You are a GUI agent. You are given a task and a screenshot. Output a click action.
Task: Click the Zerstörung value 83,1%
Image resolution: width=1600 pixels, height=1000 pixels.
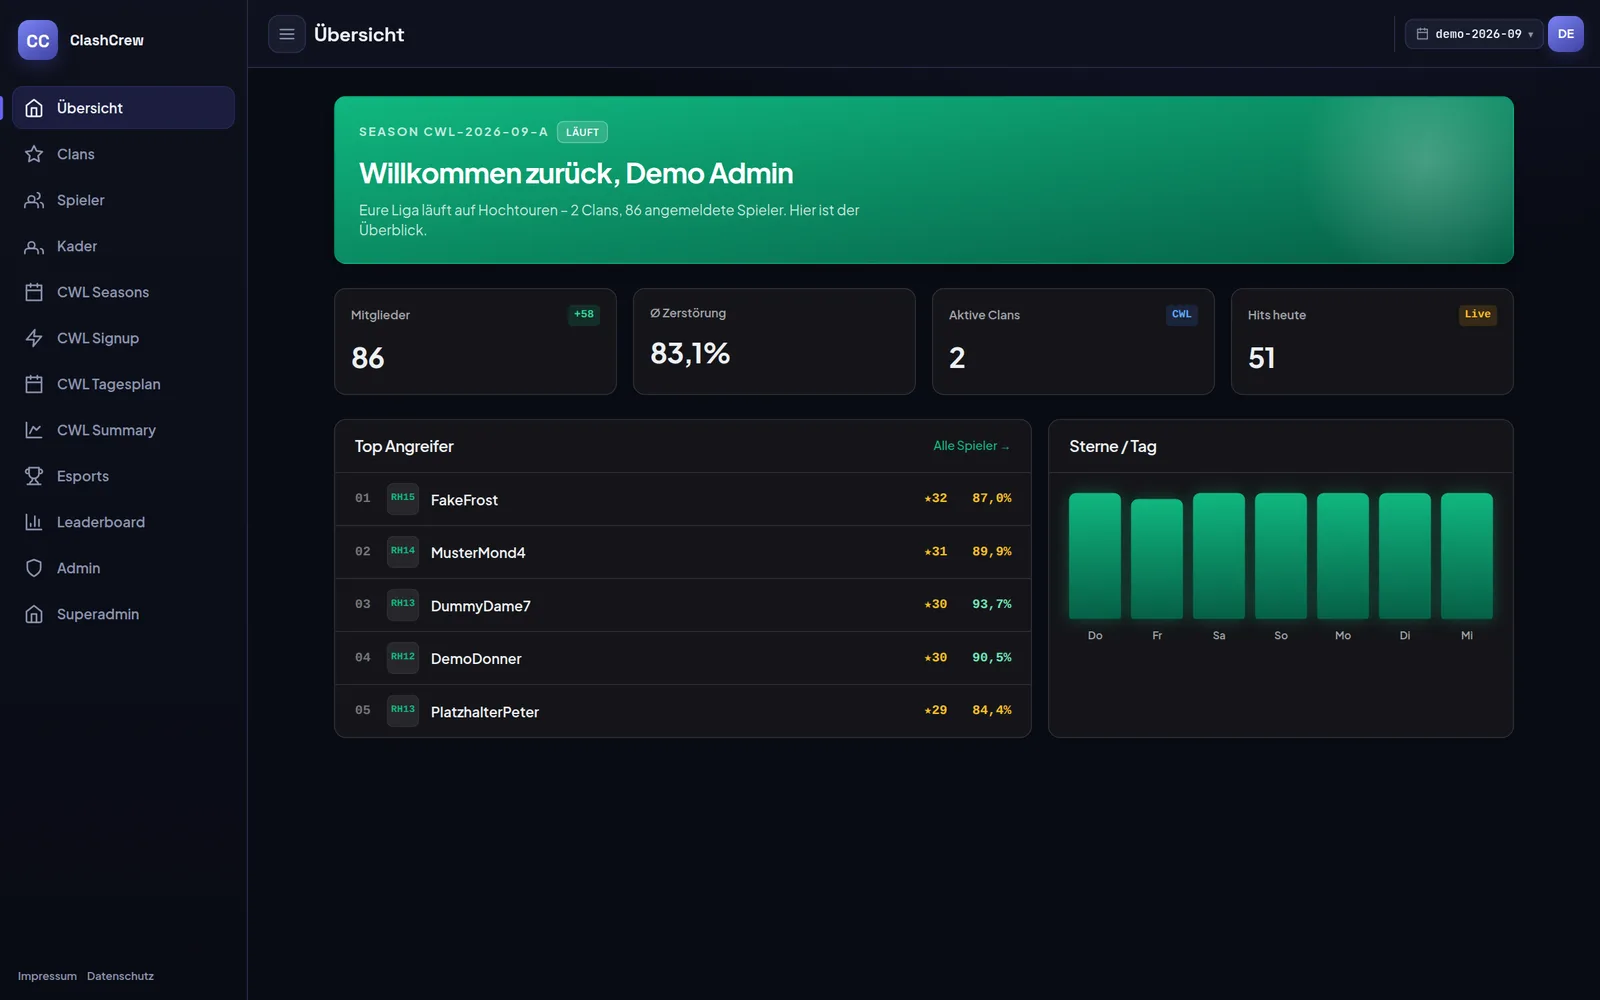pos(690,353)
